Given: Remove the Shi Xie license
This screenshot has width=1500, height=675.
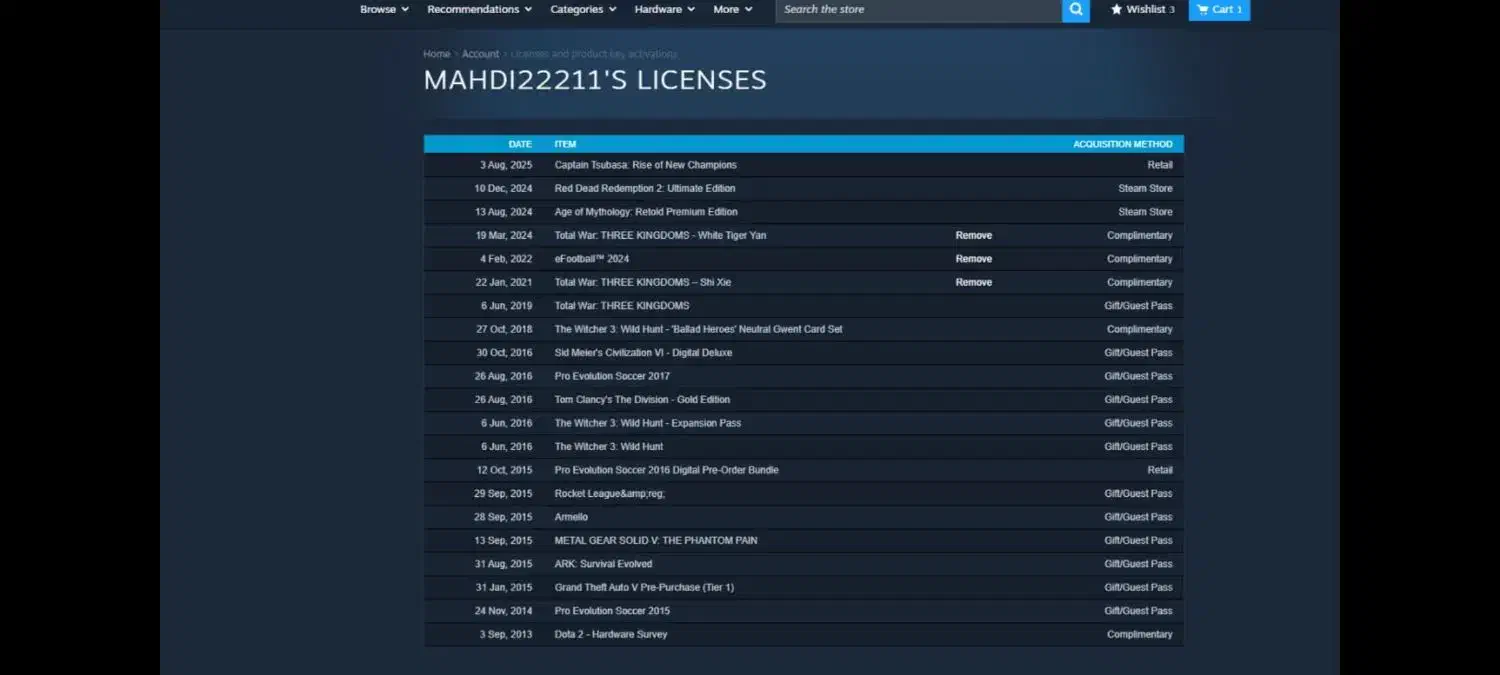Looking at the screenshot, I should click(x=973, y=283).
